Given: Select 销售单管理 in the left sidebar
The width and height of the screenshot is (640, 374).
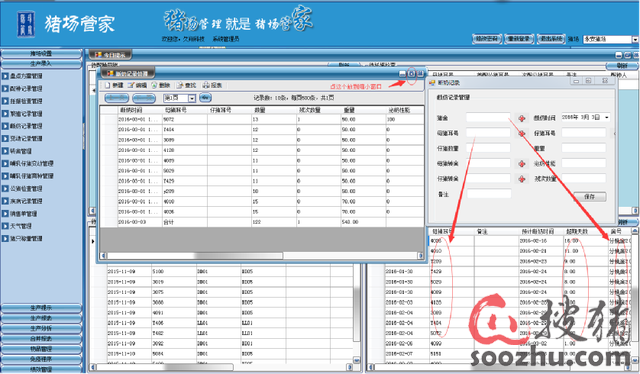Looking at the screenshot, I should coord(23,214).
